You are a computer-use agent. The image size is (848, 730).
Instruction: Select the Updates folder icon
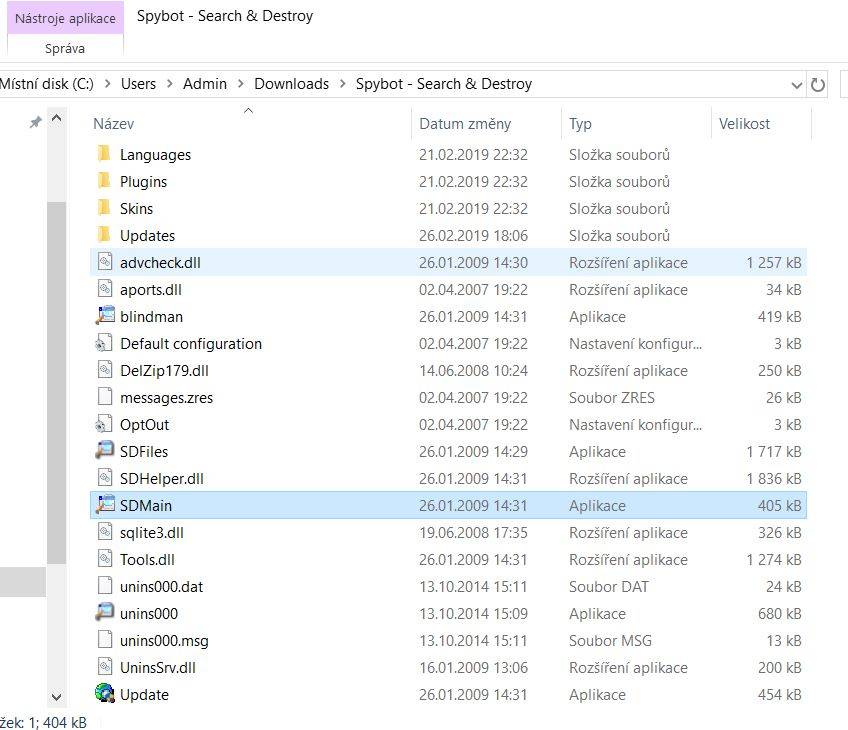(104, 235)
